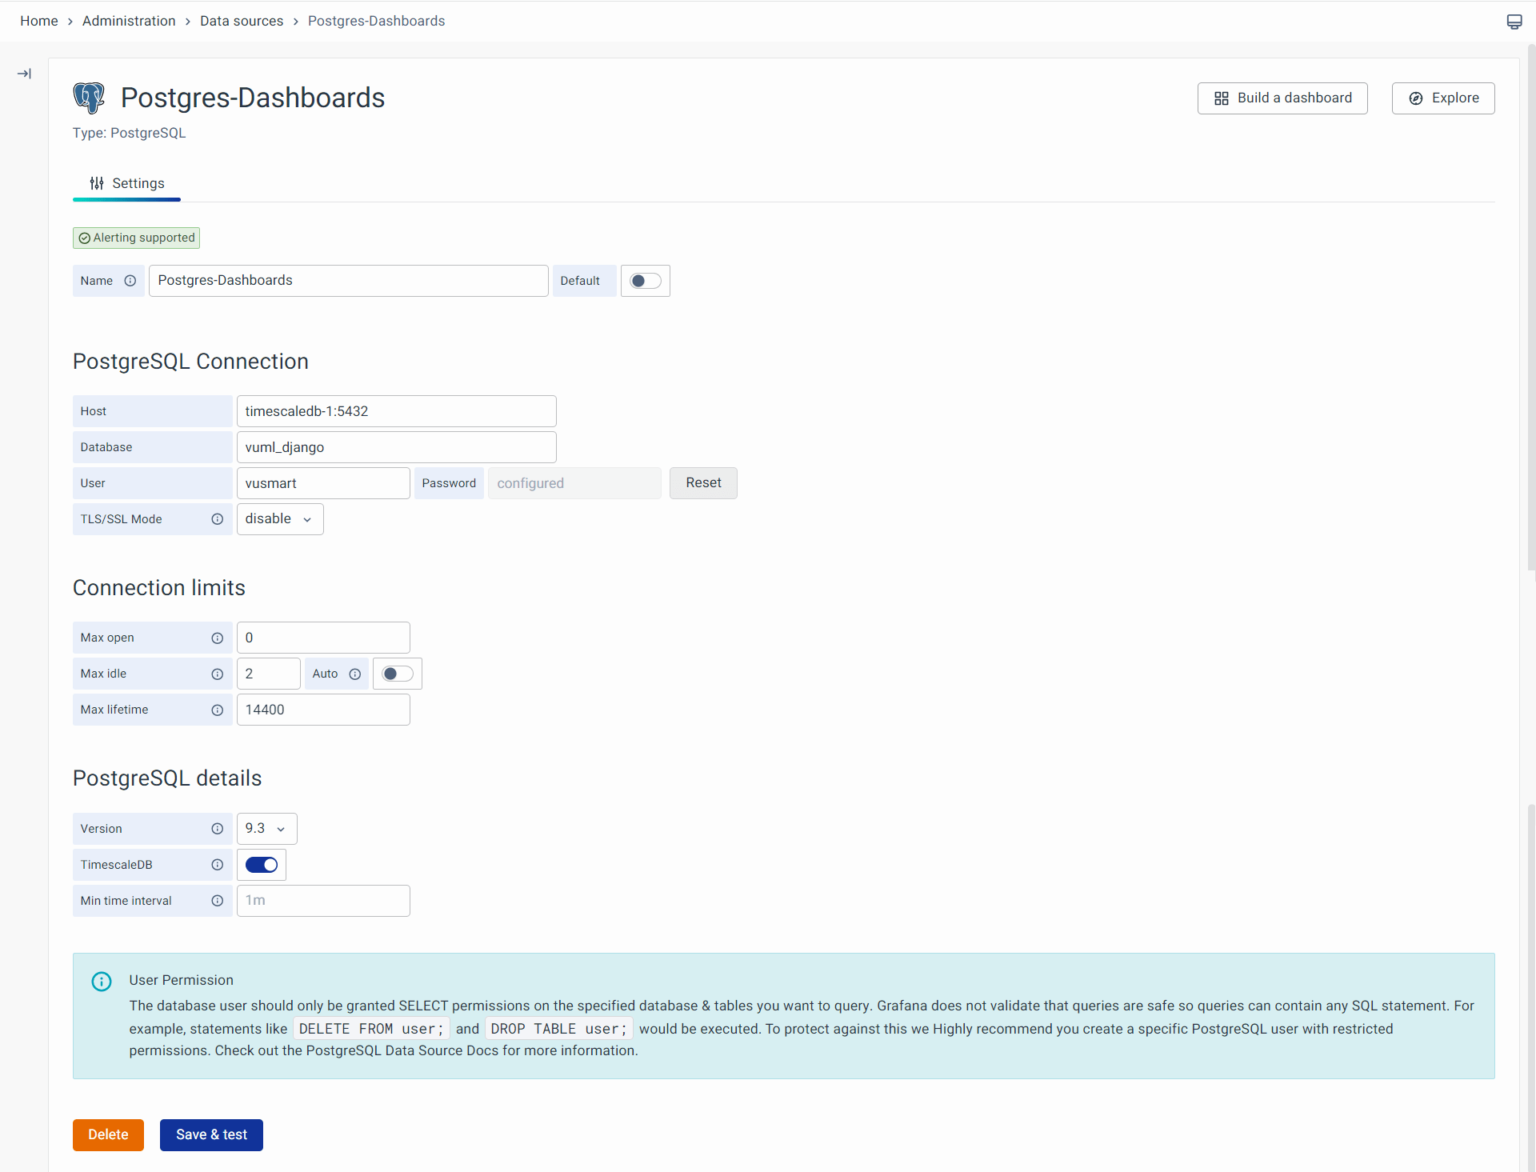Viewport: 1536px width, 1172px height.
Task: Click the Version info icon
Action: 217,829
